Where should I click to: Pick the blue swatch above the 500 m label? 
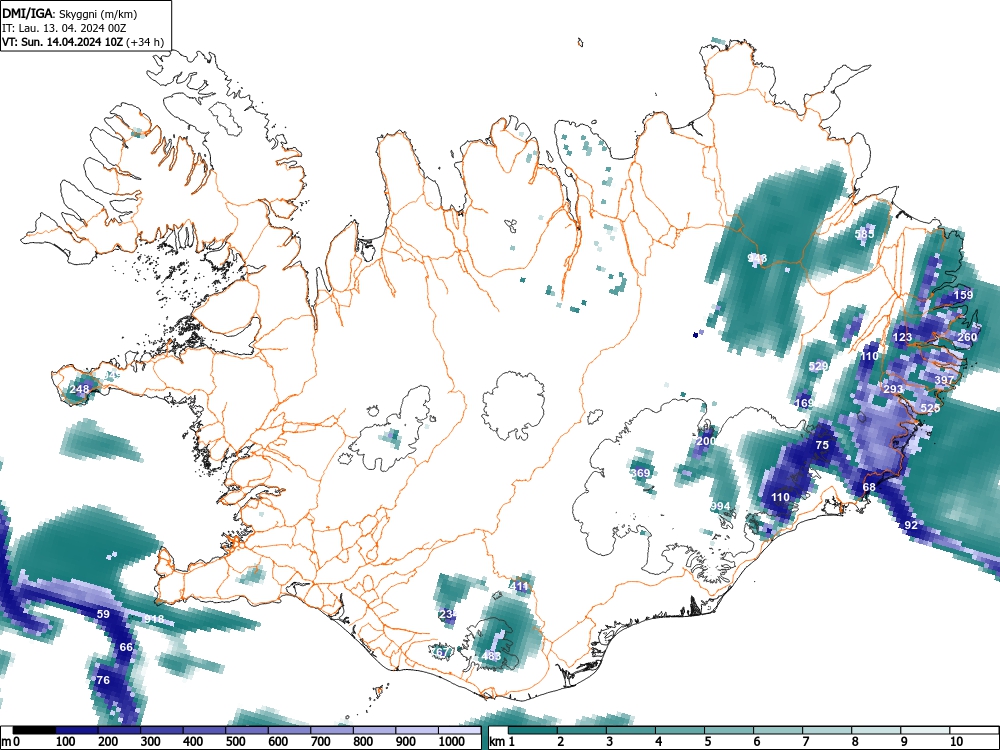pyautogui.click(x=247, y=731)
